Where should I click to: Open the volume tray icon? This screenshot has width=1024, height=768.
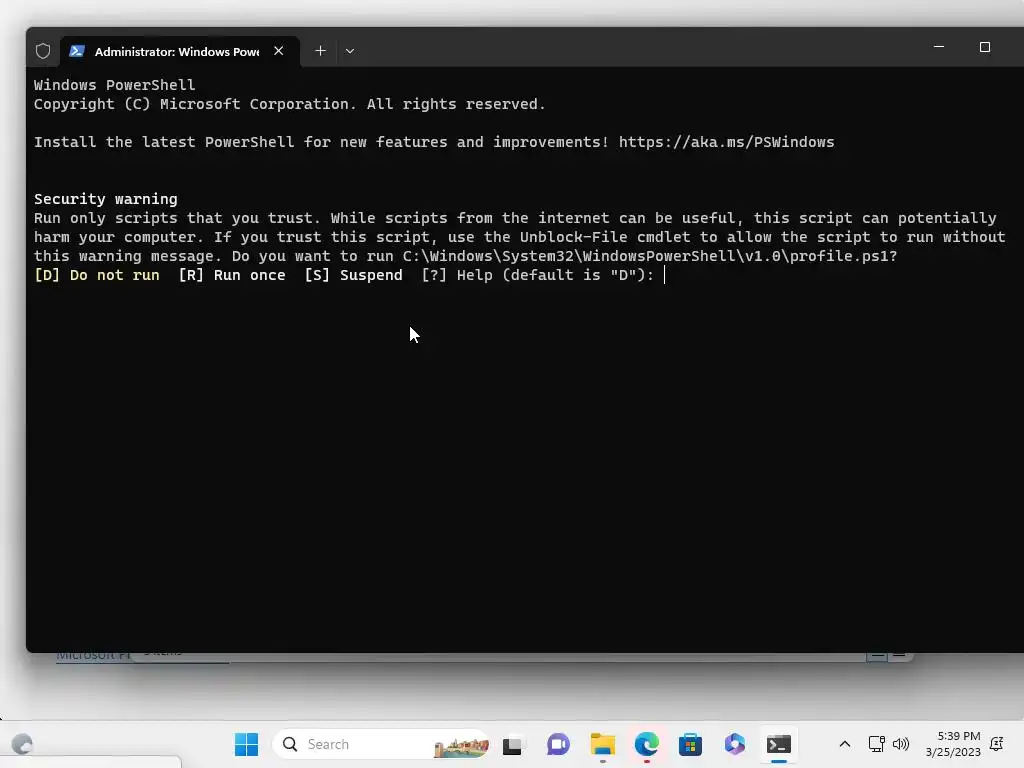[x=901, y=744]
